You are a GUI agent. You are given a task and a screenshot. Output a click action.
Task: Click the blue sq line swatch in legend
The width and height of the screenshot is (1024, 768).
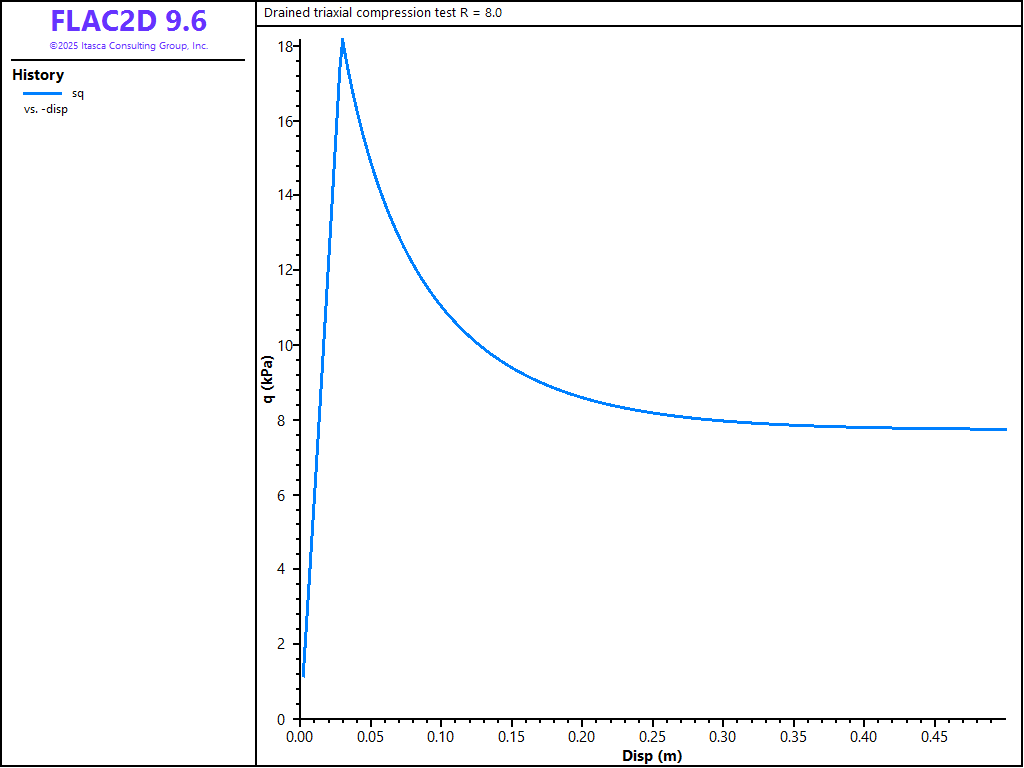coord(42,93)
